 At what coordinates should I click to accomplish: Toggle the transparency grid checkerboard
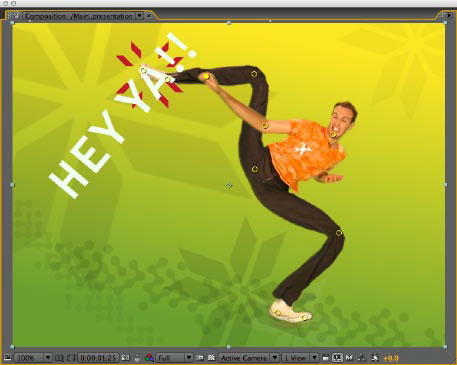coord(211,358)
